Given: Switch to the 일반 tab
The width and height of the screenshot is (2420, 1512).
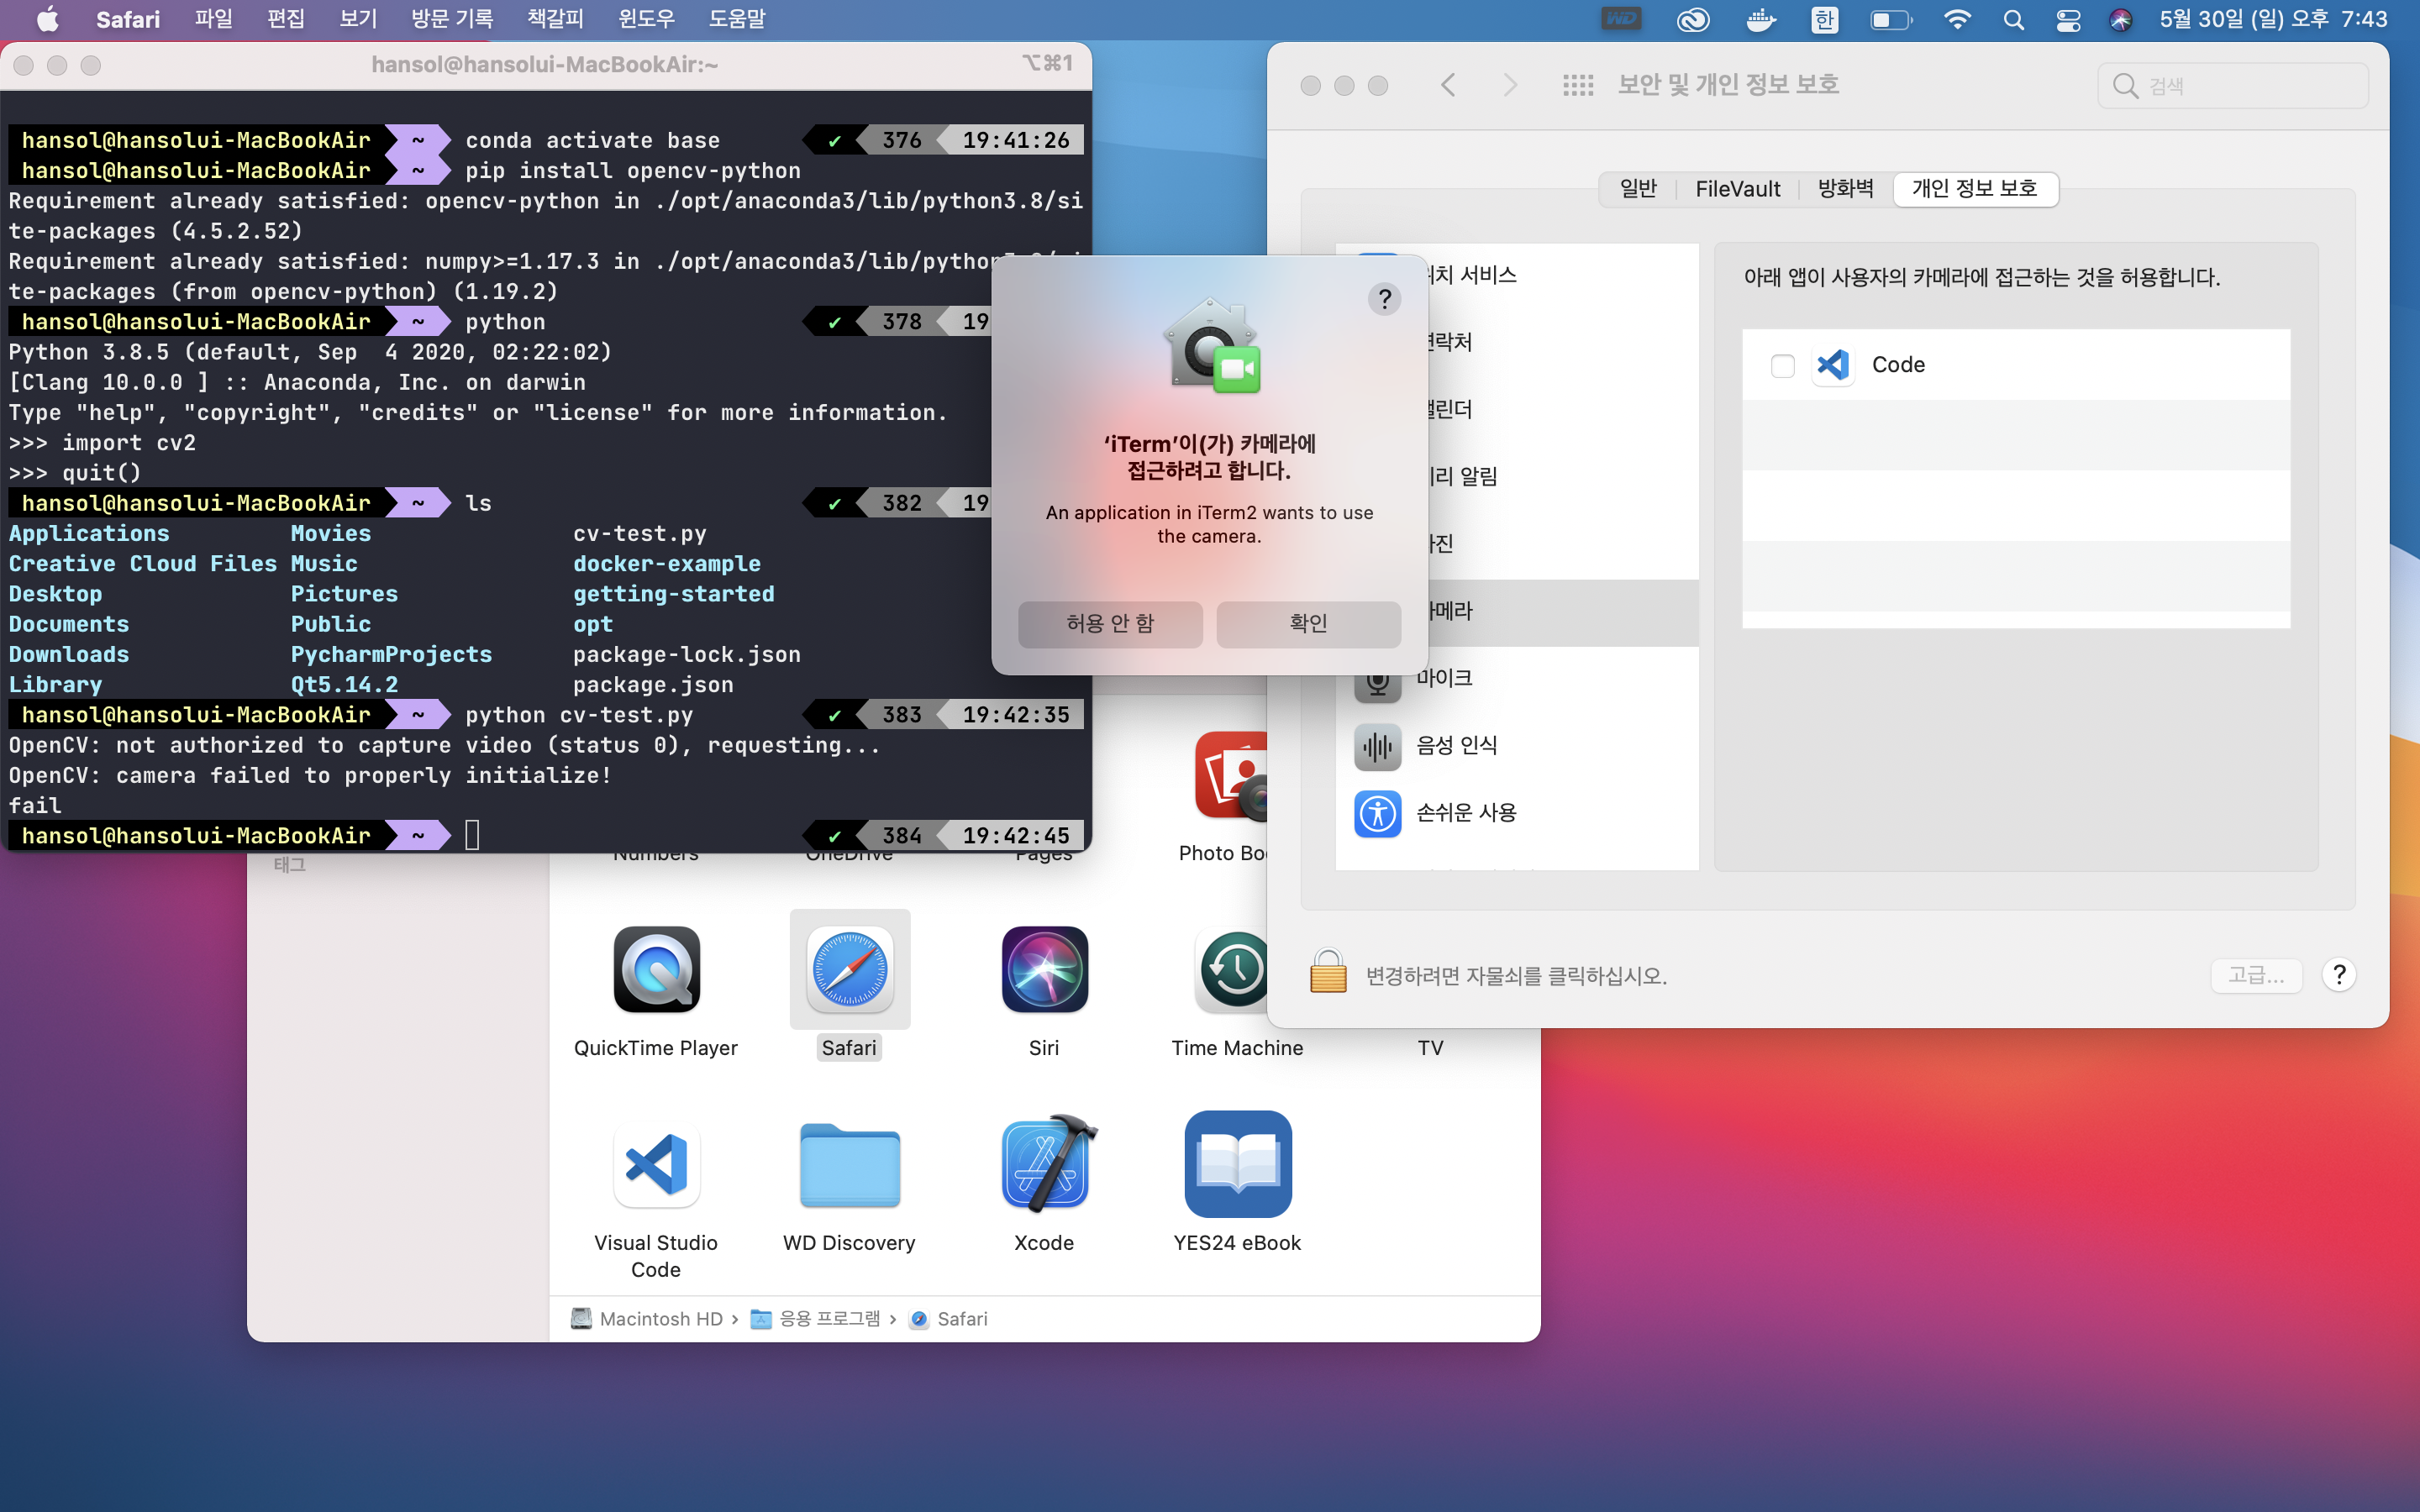Looking at the screenshot, I should pyautogui.click(x=1638, y=188).
